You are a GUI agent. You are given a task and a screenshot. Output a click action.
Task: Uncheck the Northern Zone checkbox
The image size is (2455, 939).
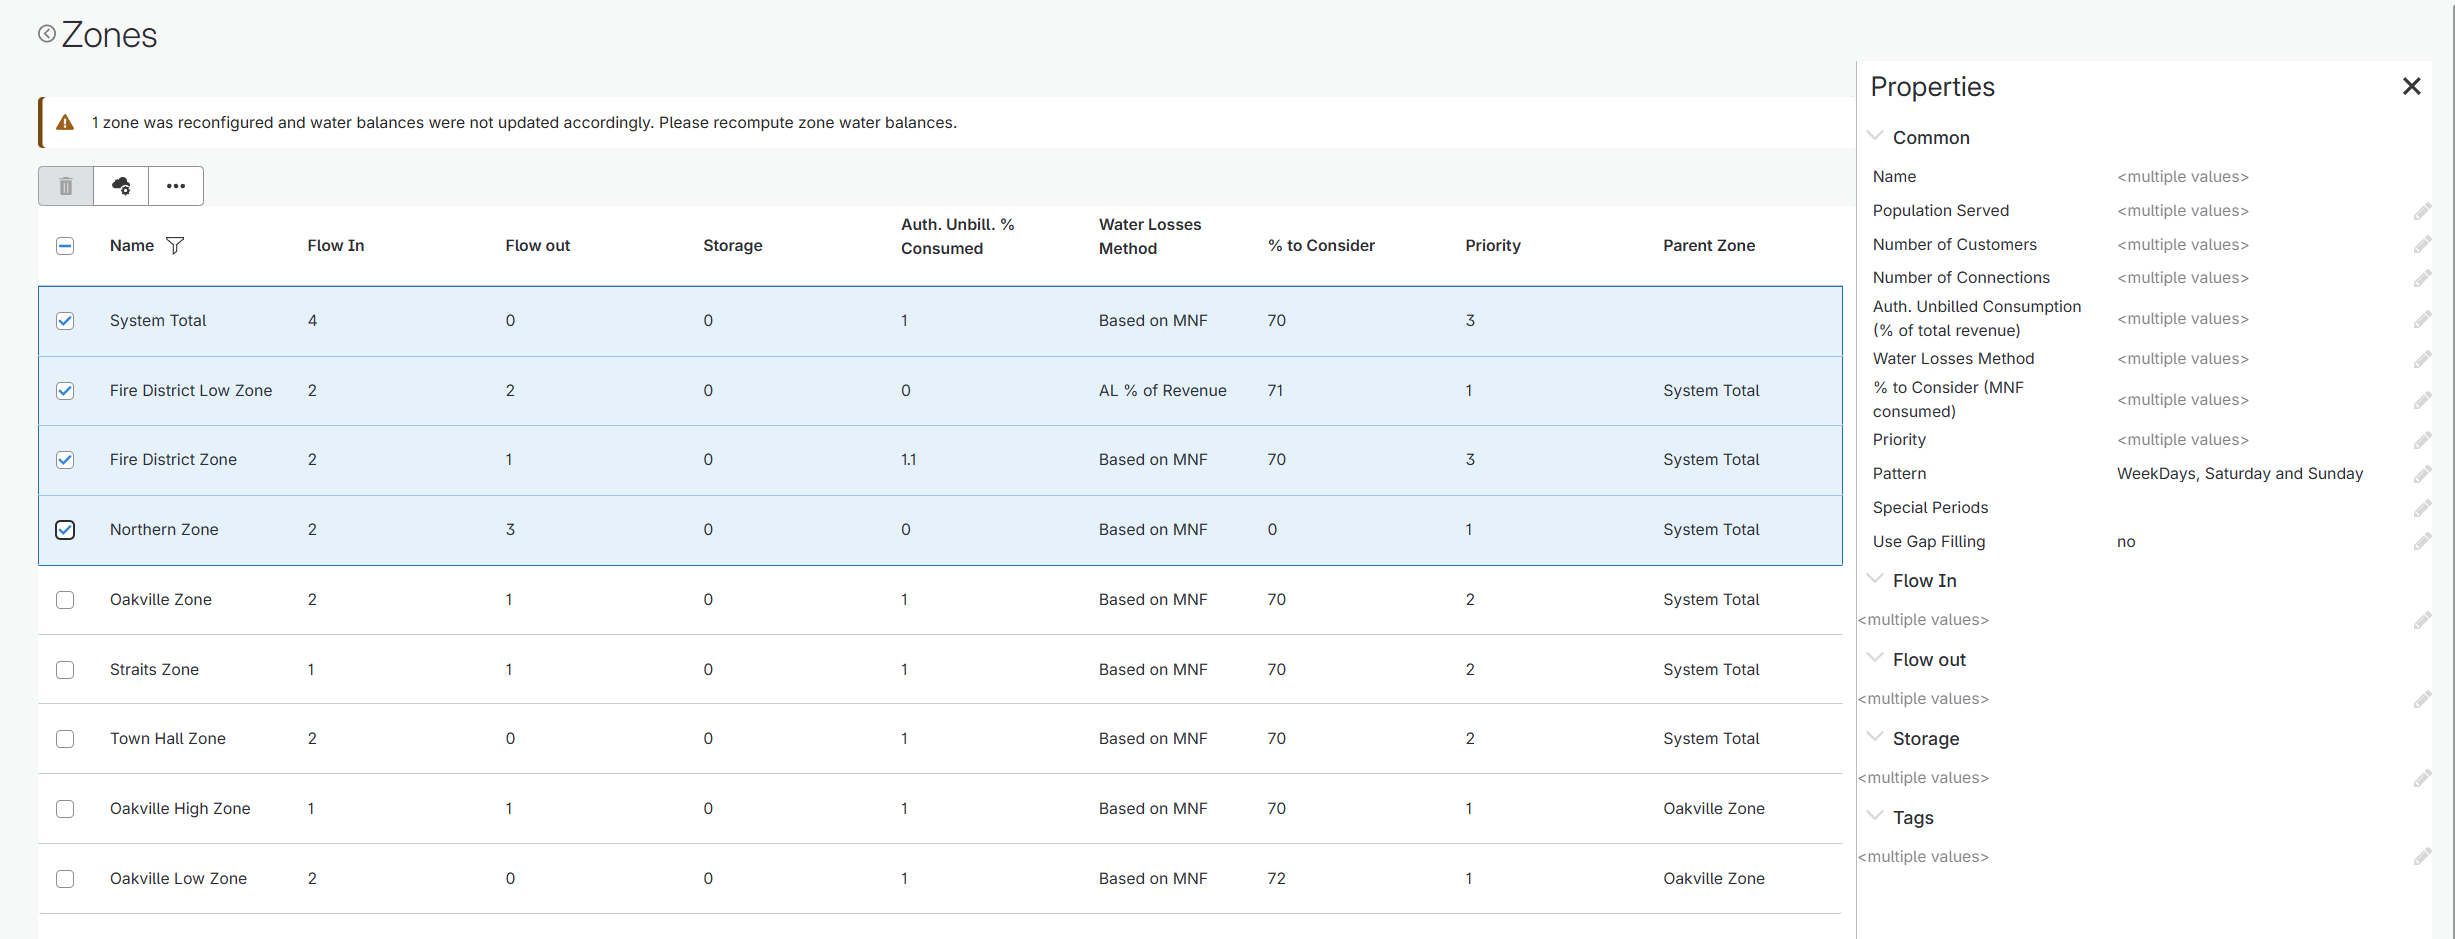[65, 530]
